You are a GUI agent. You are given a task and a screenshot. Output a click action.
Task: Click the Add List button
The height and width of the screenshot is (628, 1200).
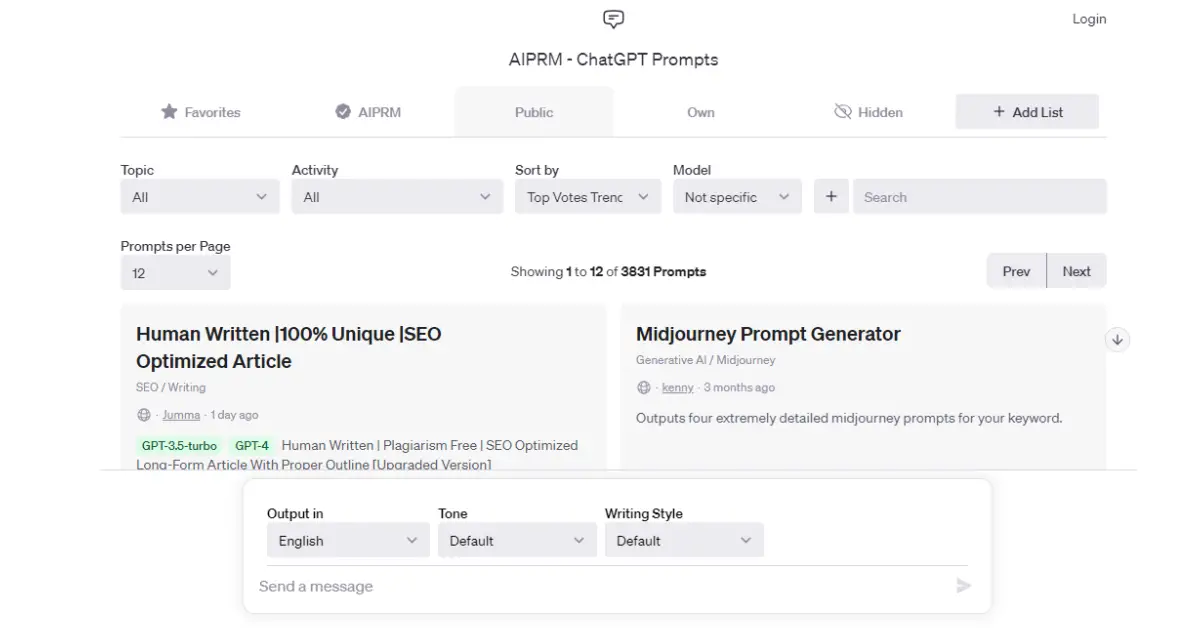(x=1027, y=111)
